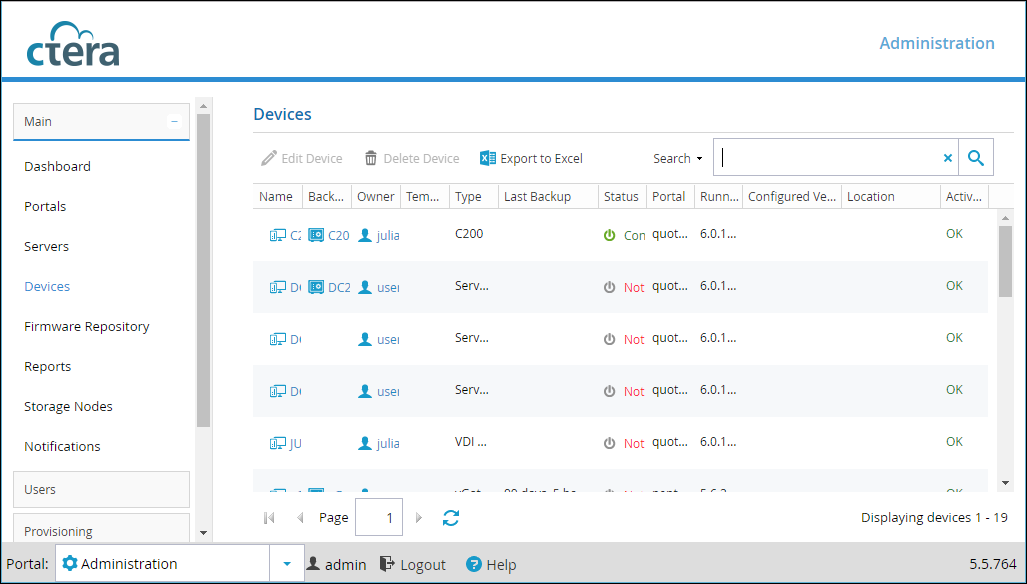Click inside the search text field

point(829,157)
